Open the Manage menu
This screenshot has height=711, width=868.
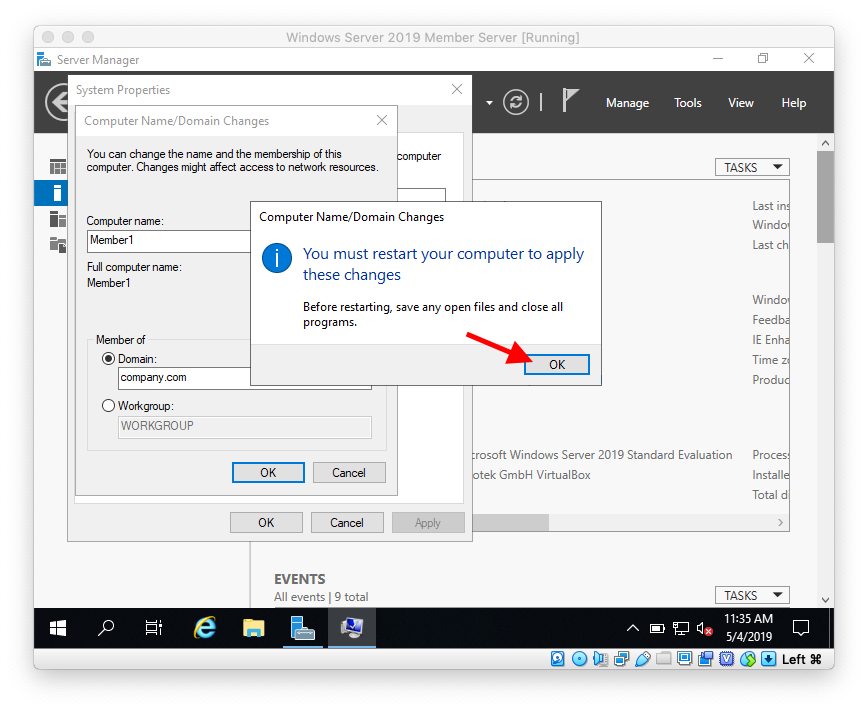pyautogui.click(x=627, y=102)
